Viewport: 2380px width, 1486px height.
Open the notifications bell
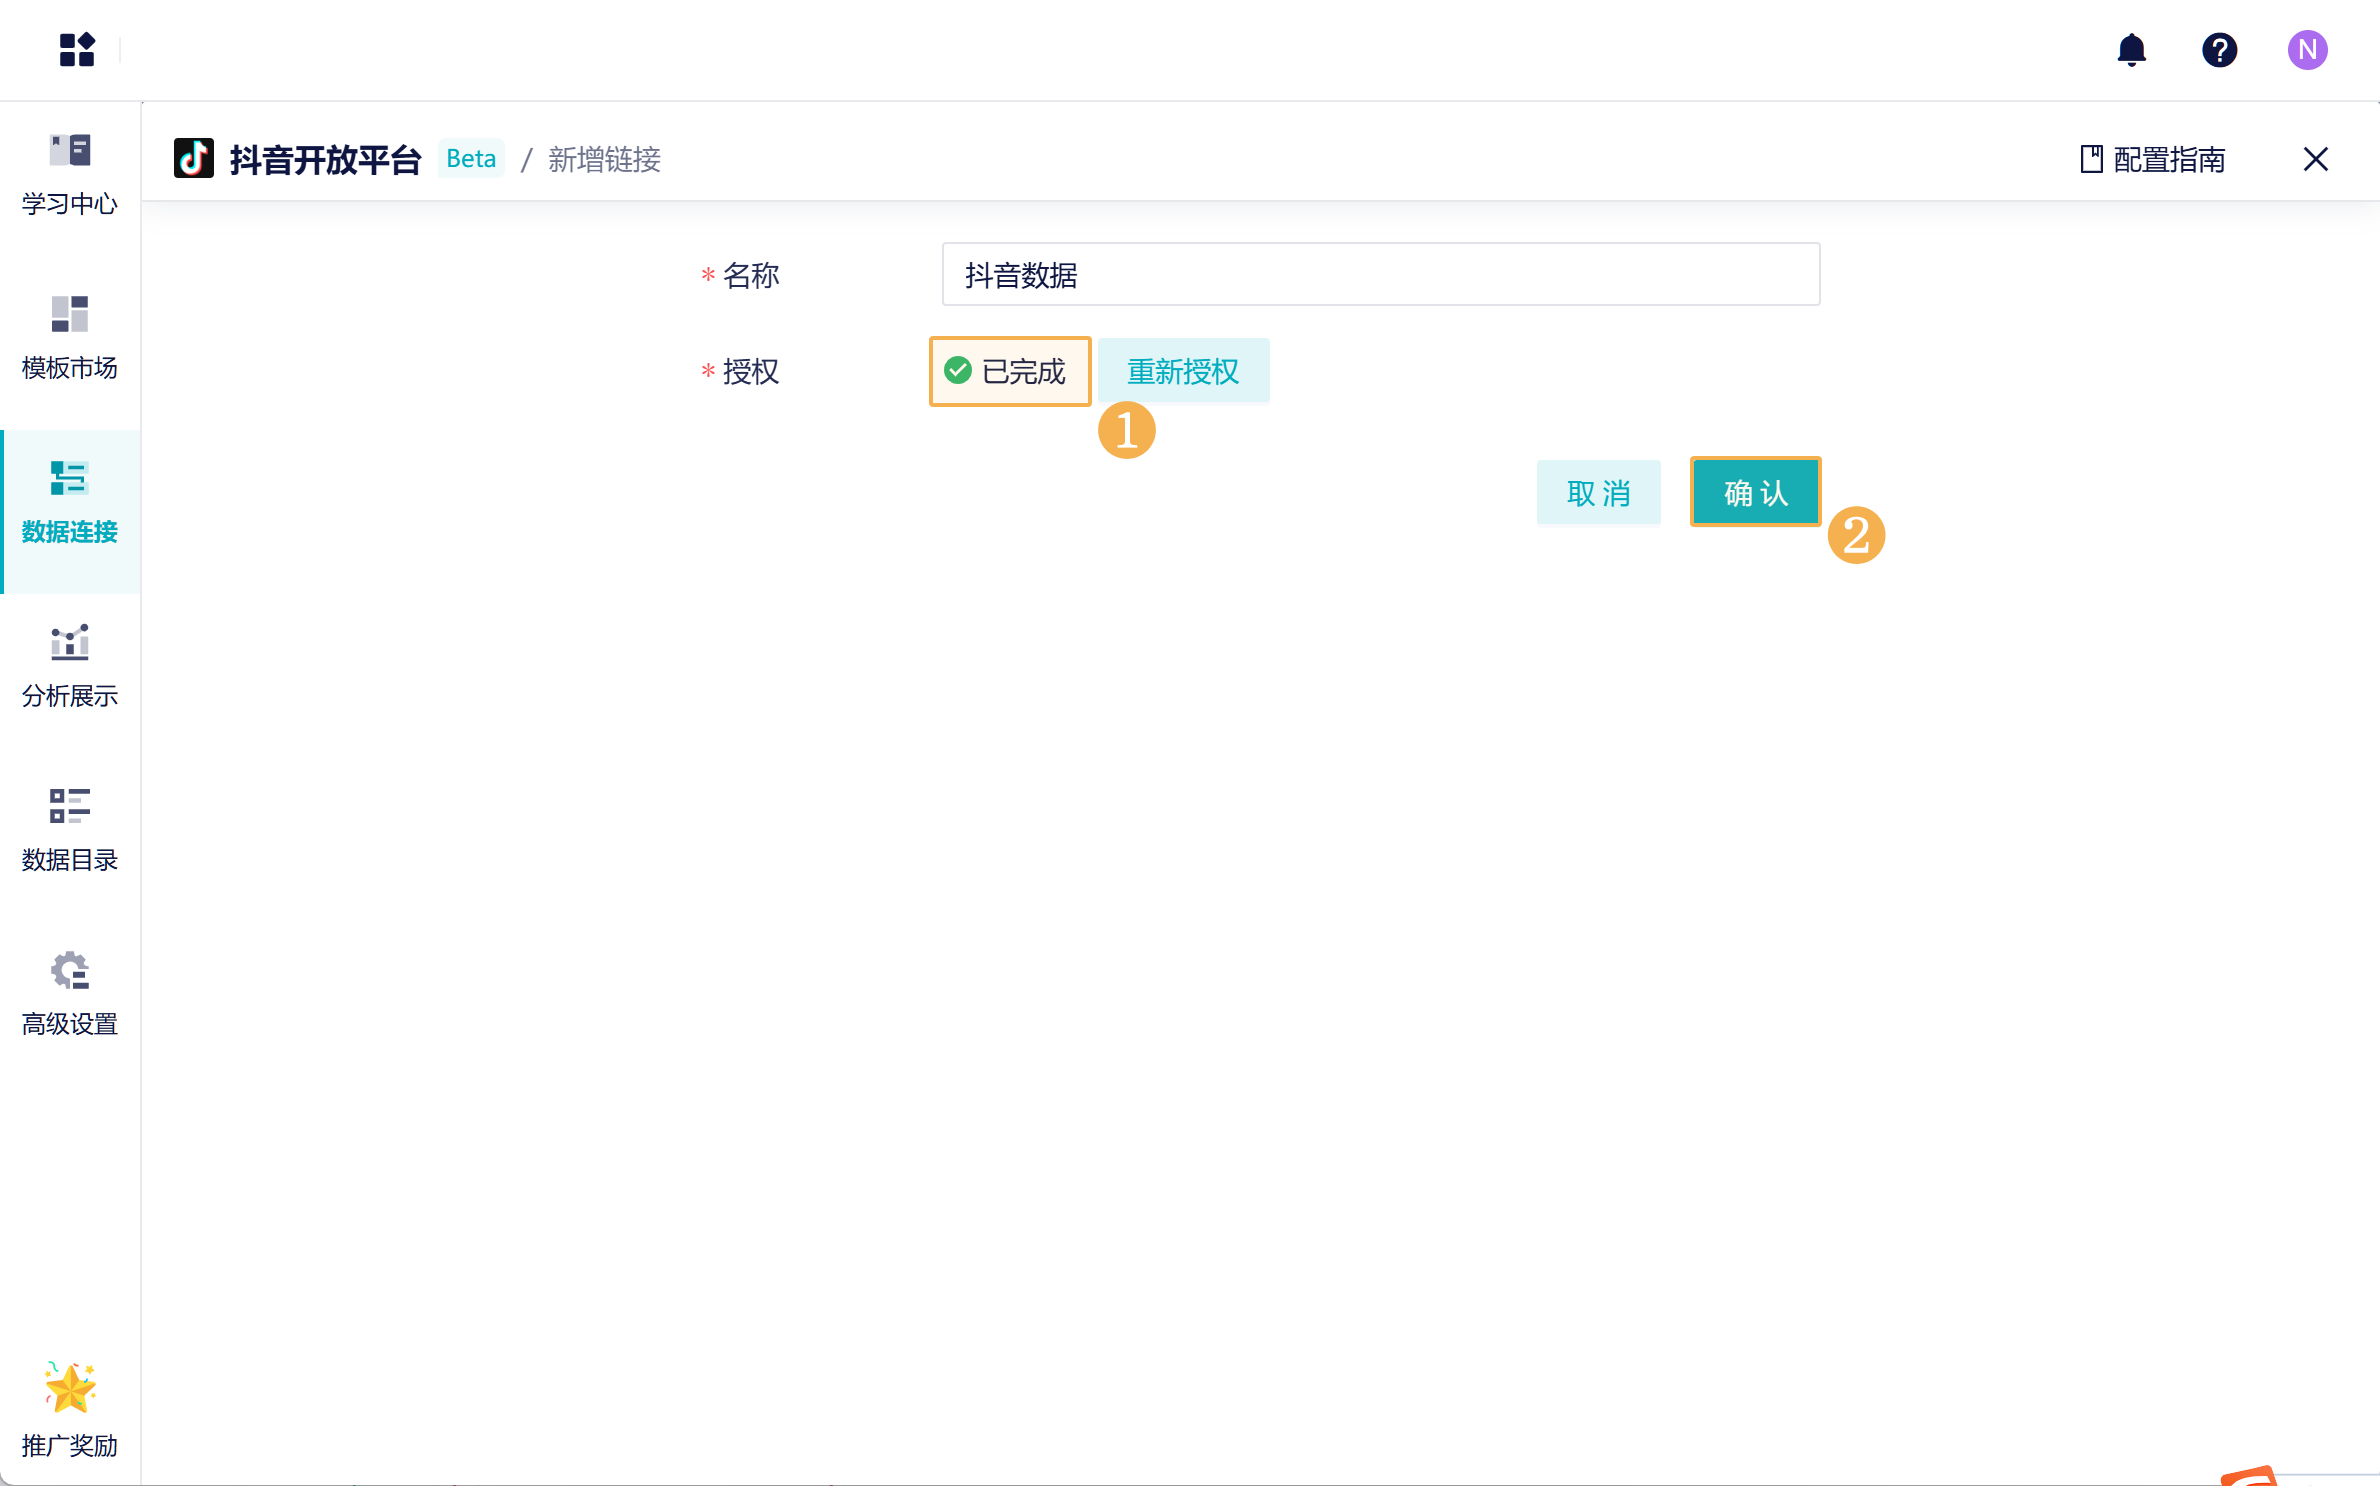tap(2131, 49)
